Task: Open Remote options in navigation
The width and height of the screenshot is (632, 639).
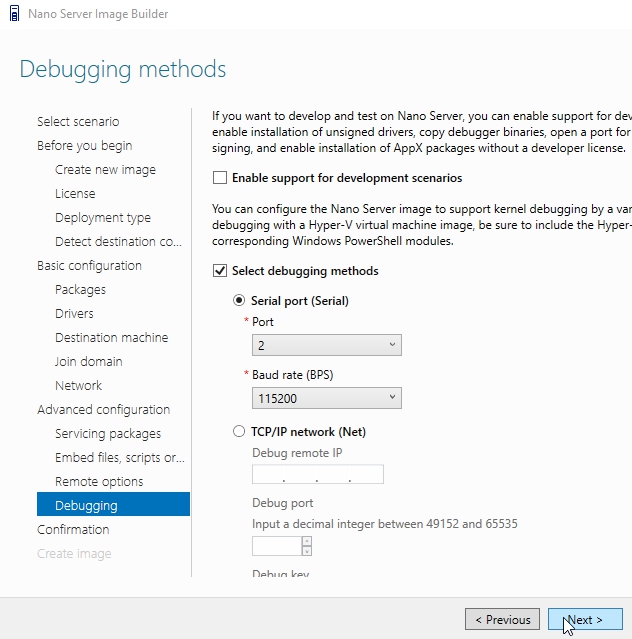Action: (x=99, y=481)
